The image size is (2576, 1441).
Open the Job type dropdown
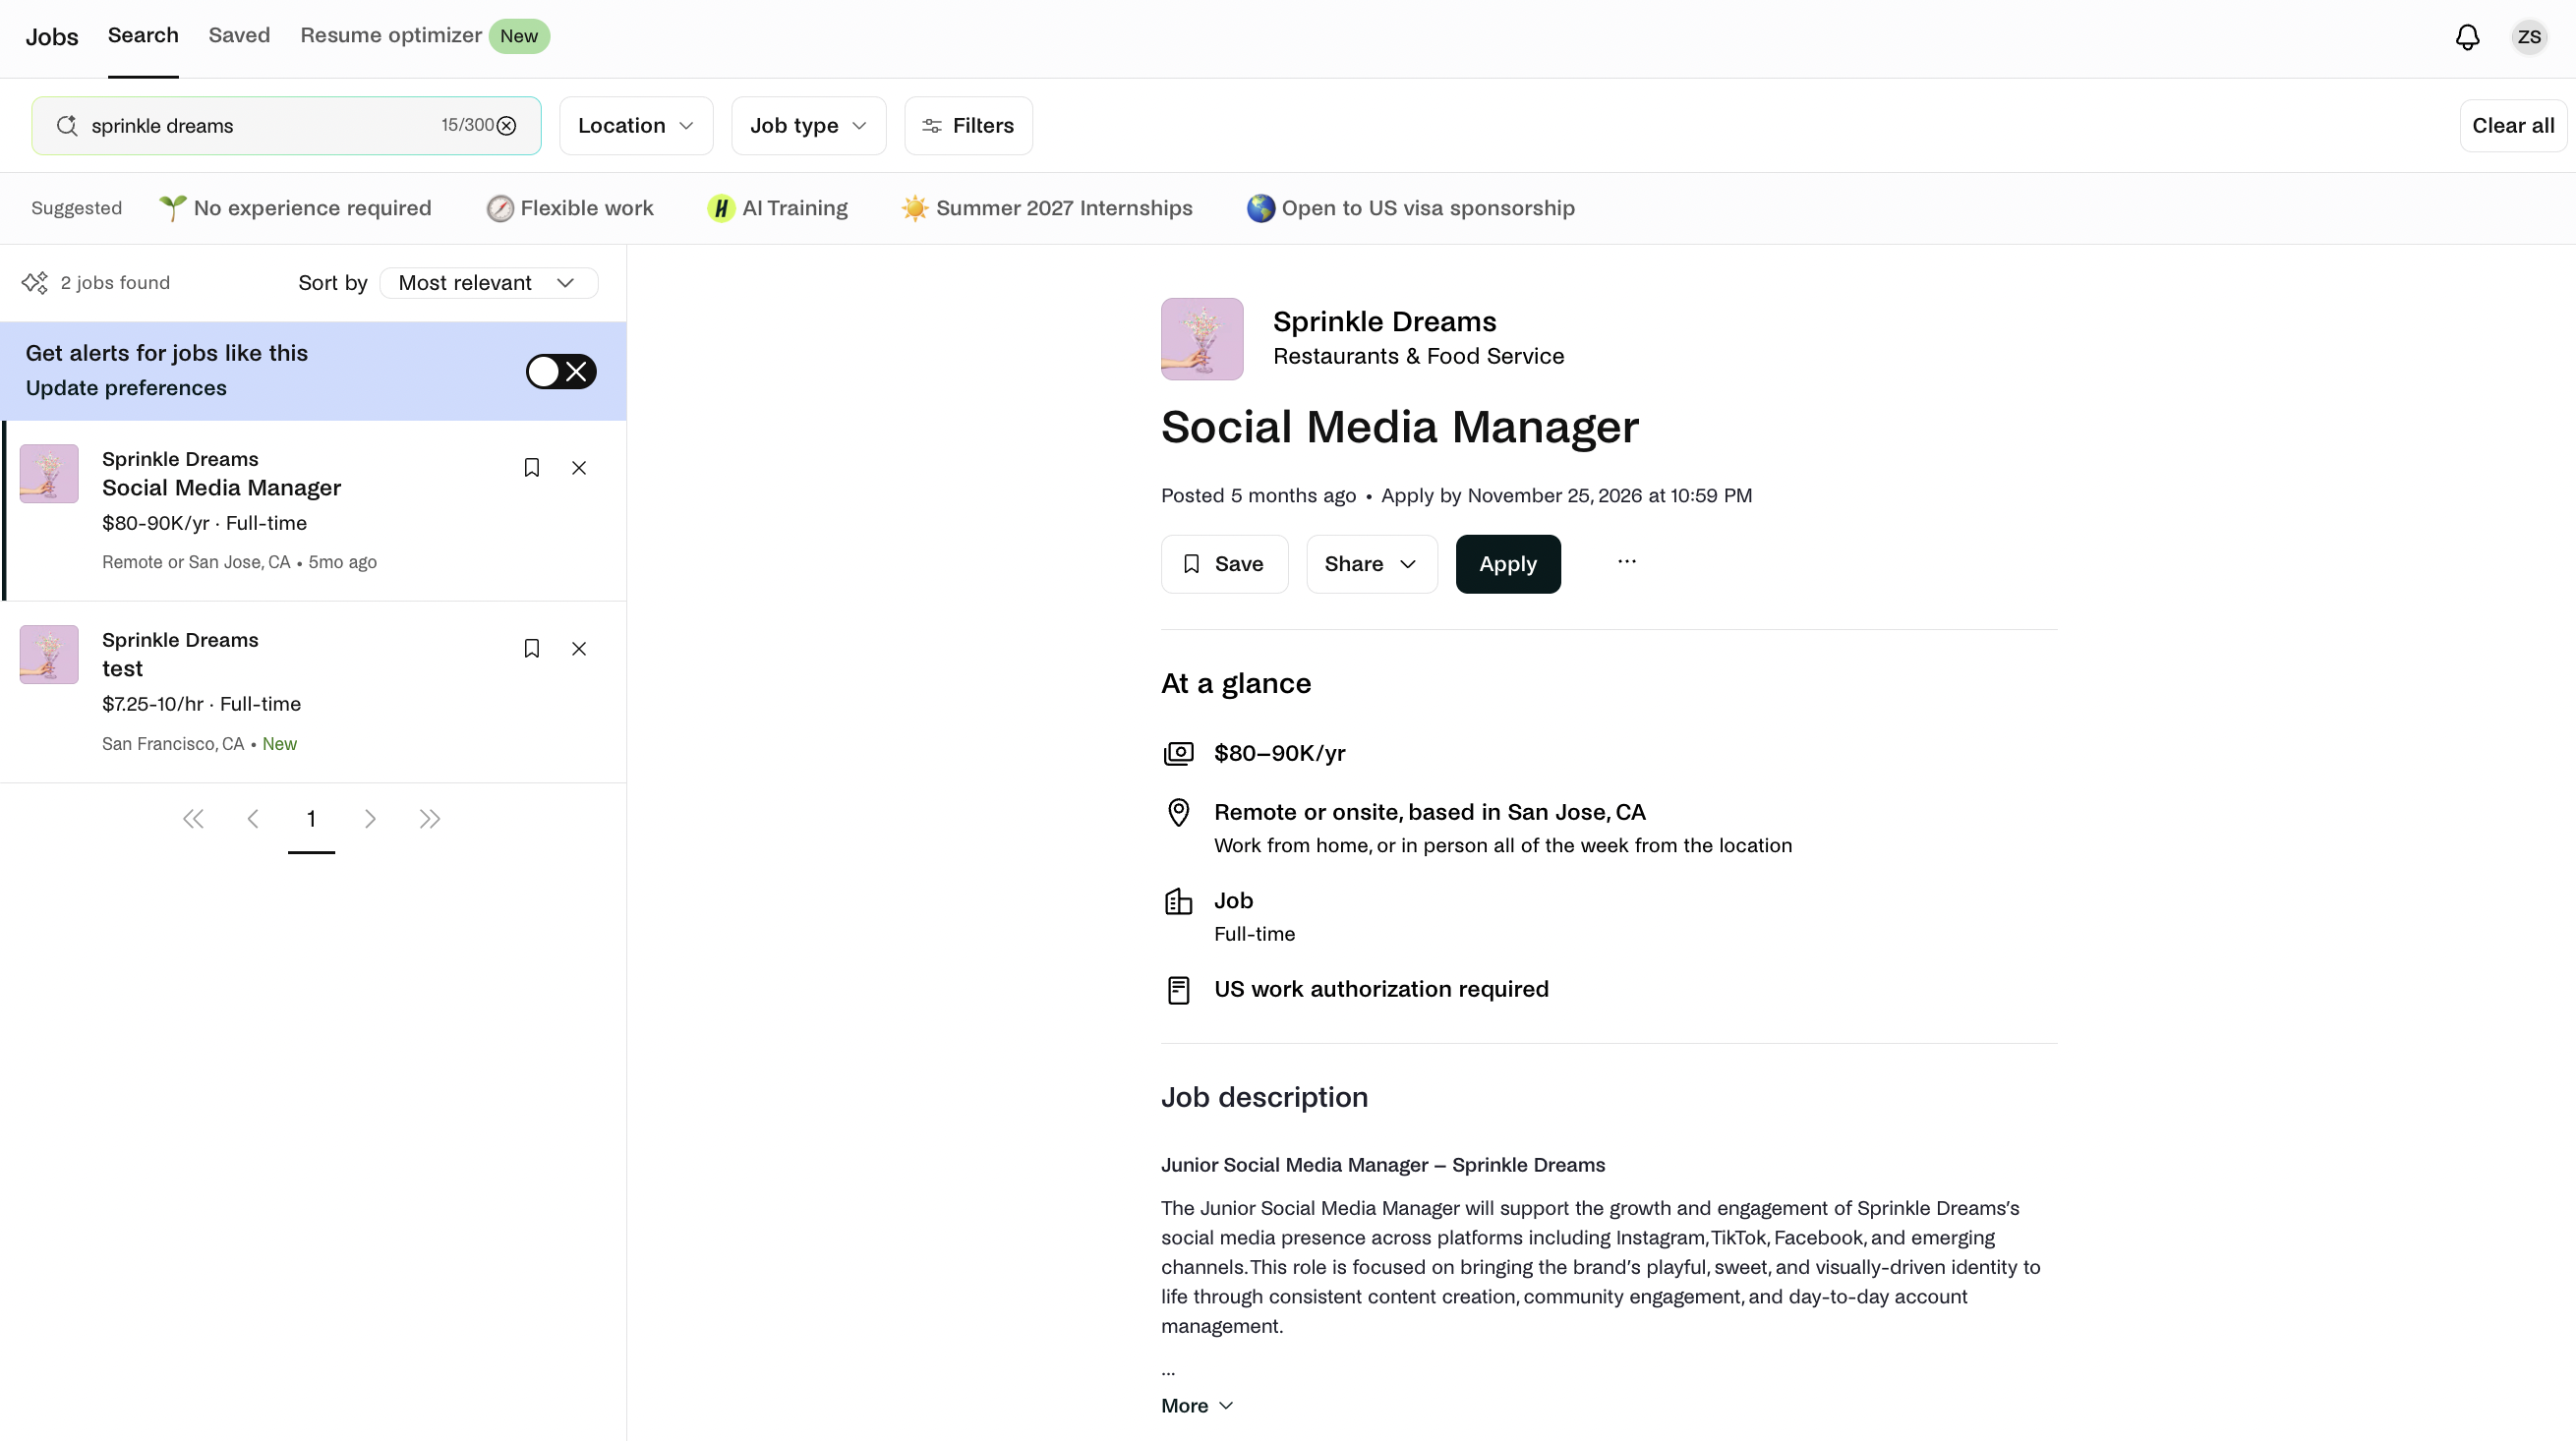point(808,125)
